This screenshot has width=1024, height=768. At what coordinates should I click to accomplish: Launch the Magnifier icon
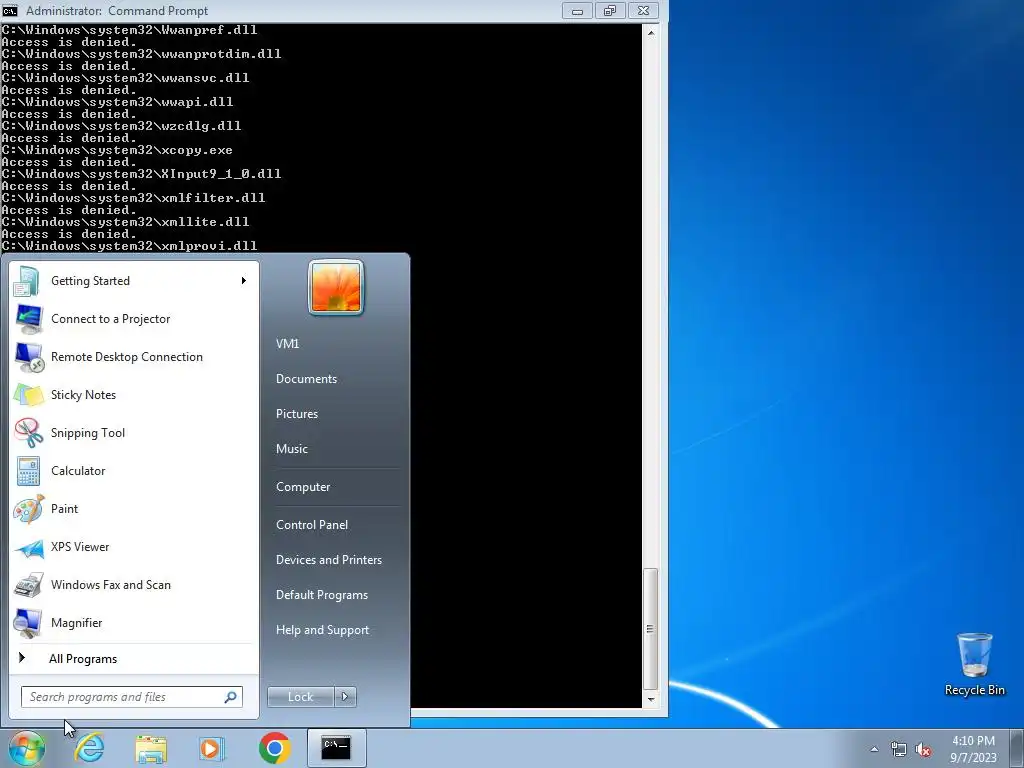pyautogui.click(x=28, y=623)
